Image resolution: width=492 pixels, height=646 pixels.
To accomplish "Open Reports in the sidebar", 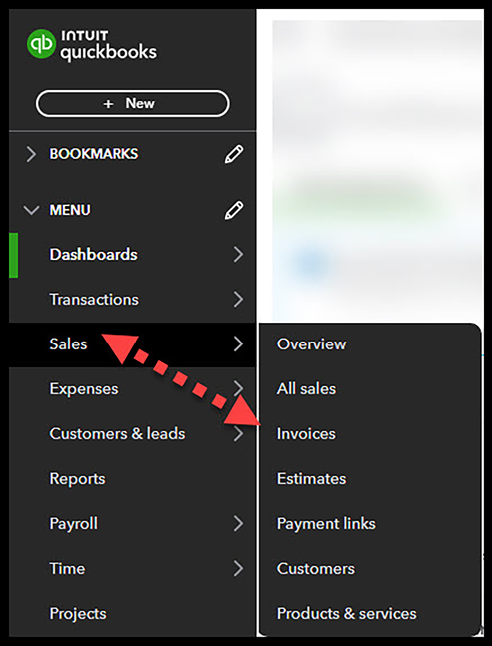I will point(77,479).
